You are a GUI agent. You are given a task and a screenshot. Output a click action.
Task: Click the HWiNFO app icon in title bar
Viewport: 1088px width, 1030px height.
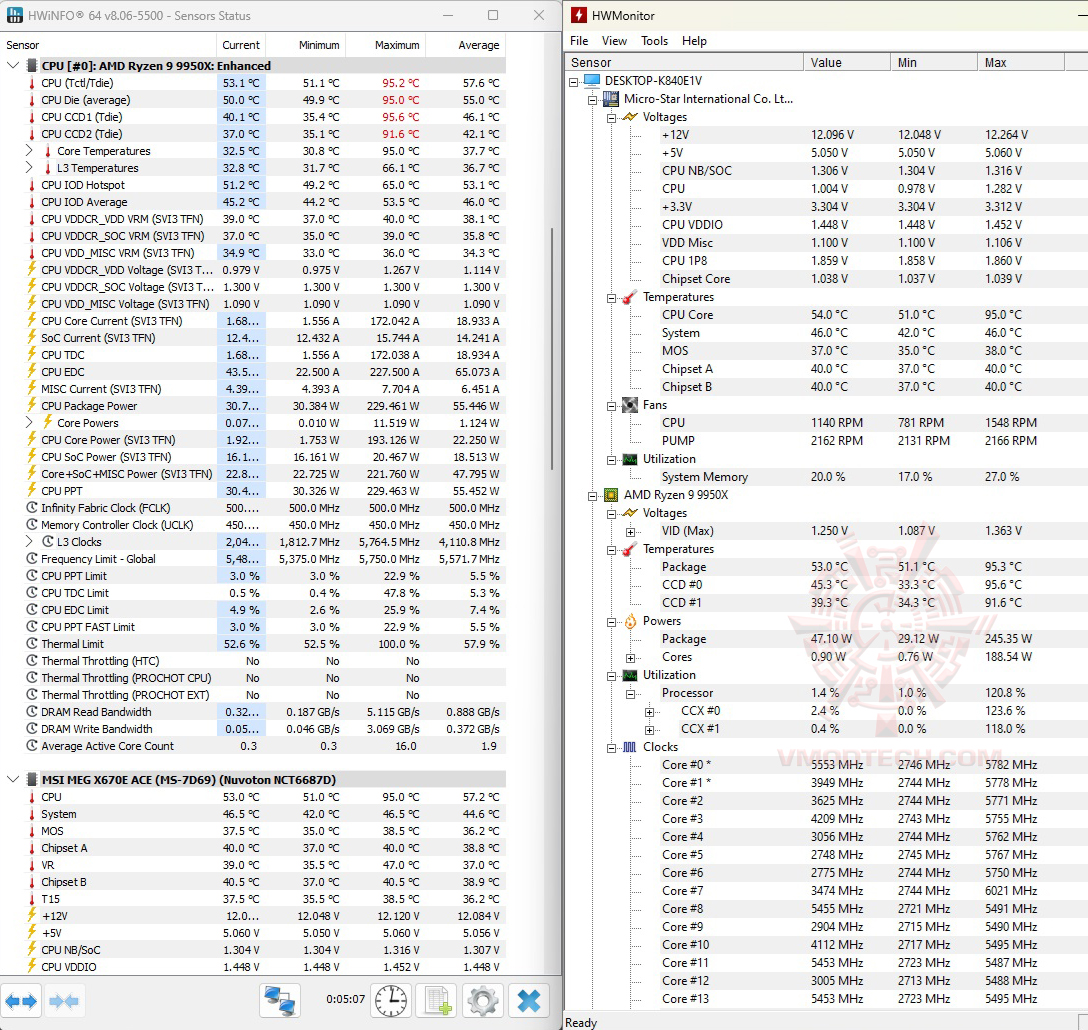(x=14, y=15)
